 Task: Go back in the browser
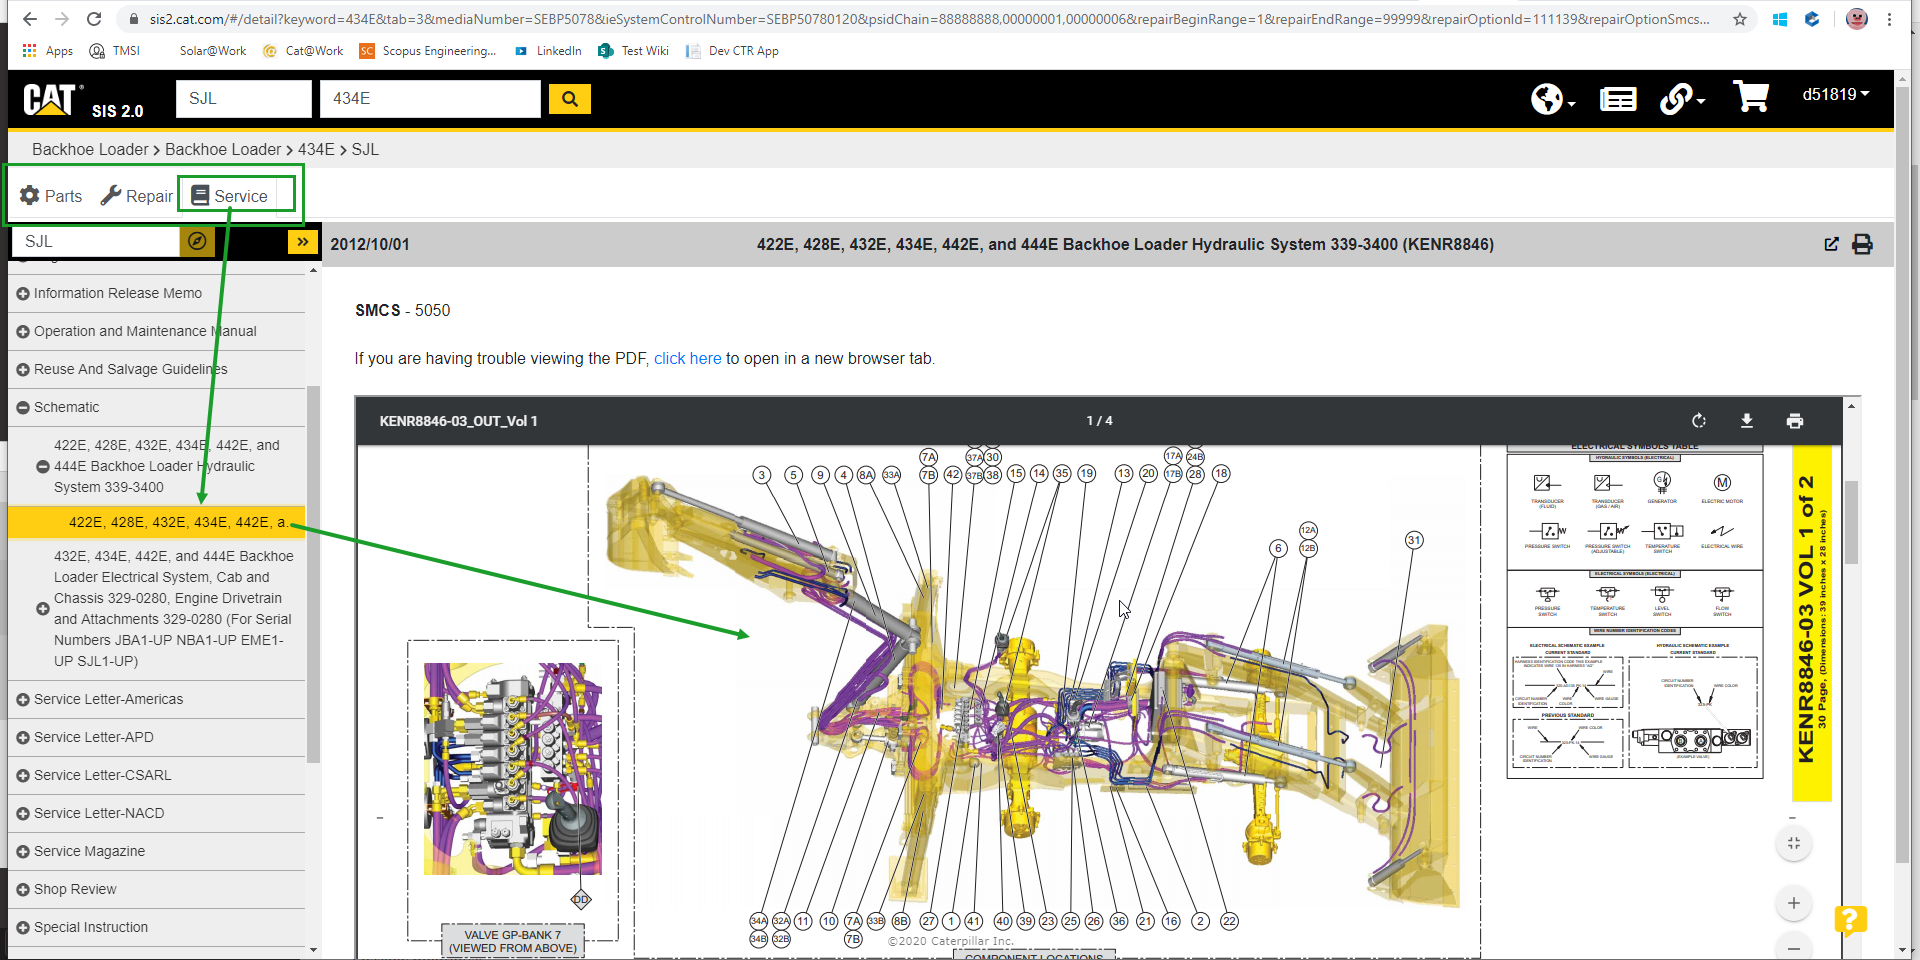pyautogui.click(x=30, y=19)
